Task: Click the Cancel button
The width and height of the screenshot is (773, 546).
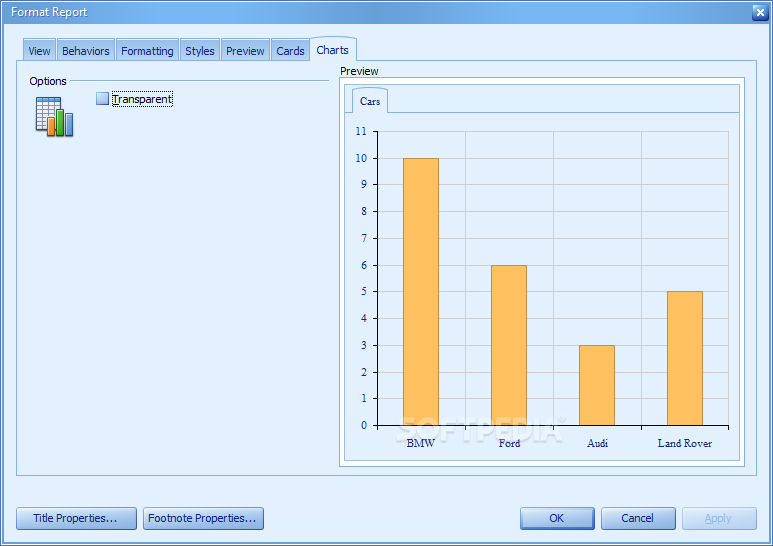Action: [x=638, y=518]
